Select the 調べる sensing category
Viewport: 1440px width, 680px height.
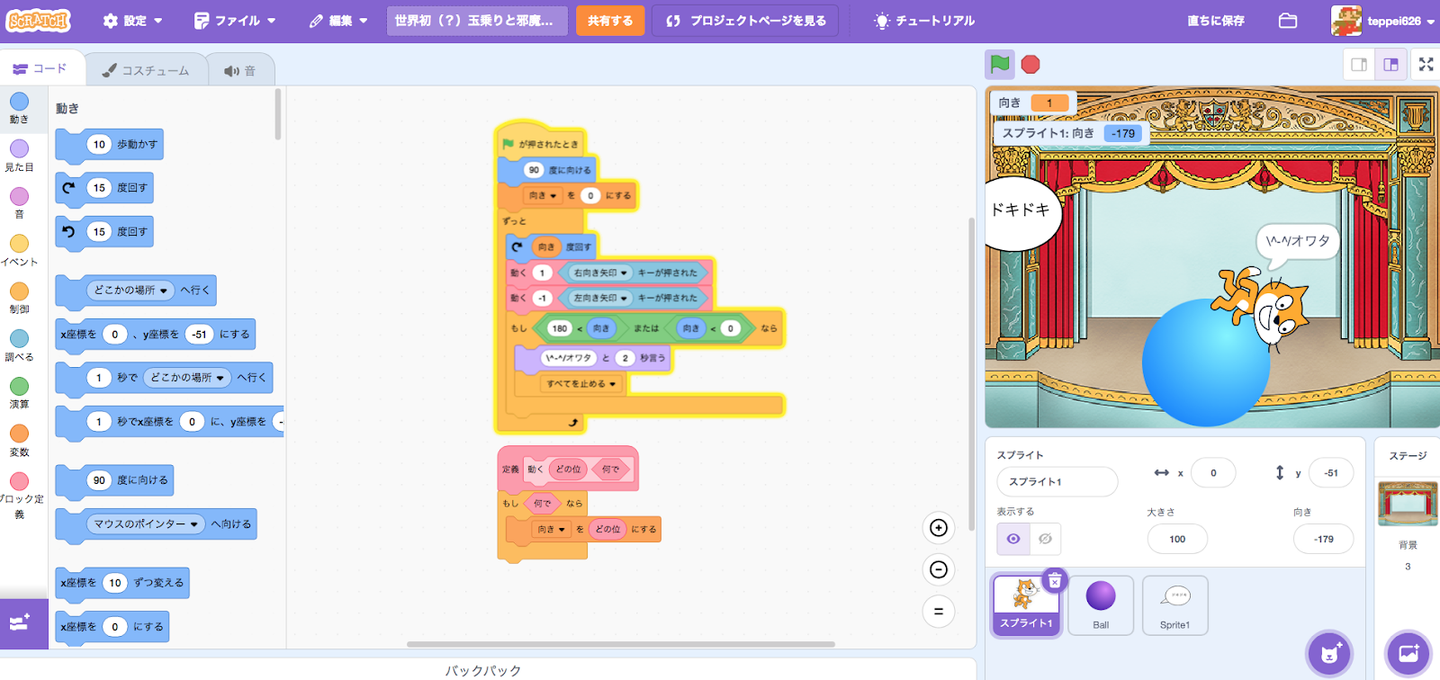point(19,346)
